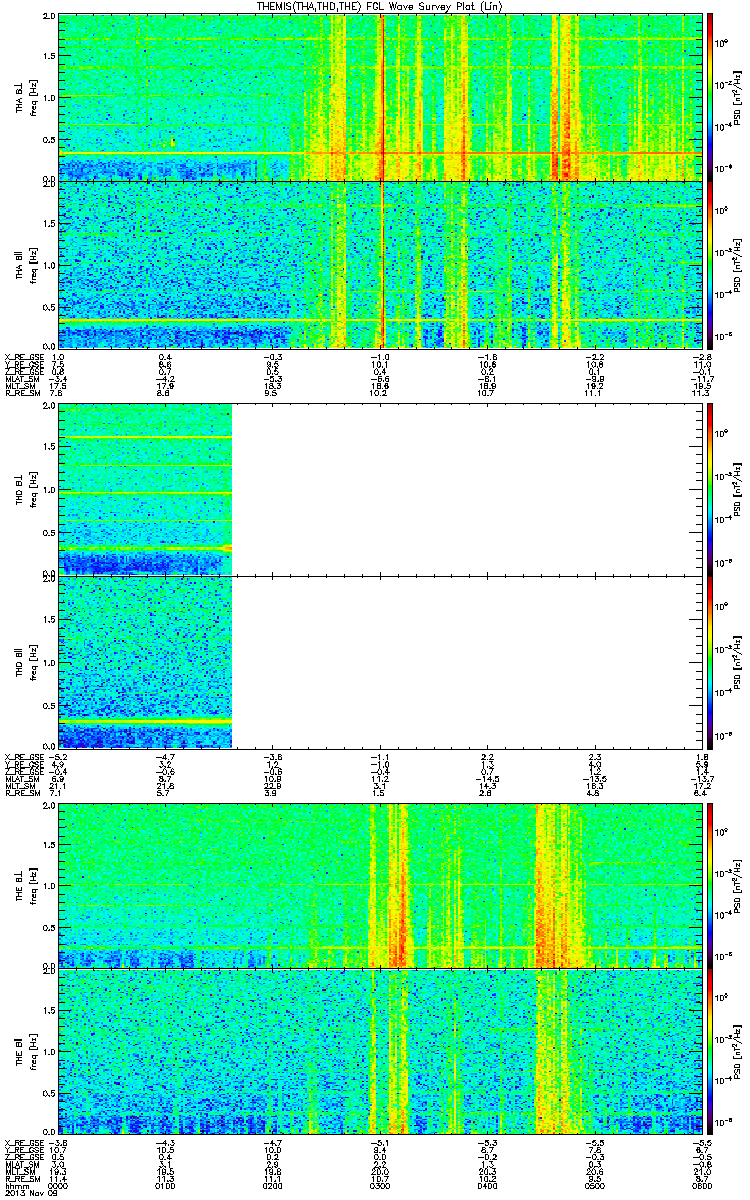This screenshot has height=1200, width=750.
Task: Click the THD B-parallel freq [Hz] axis label
Action: [32, 661]
